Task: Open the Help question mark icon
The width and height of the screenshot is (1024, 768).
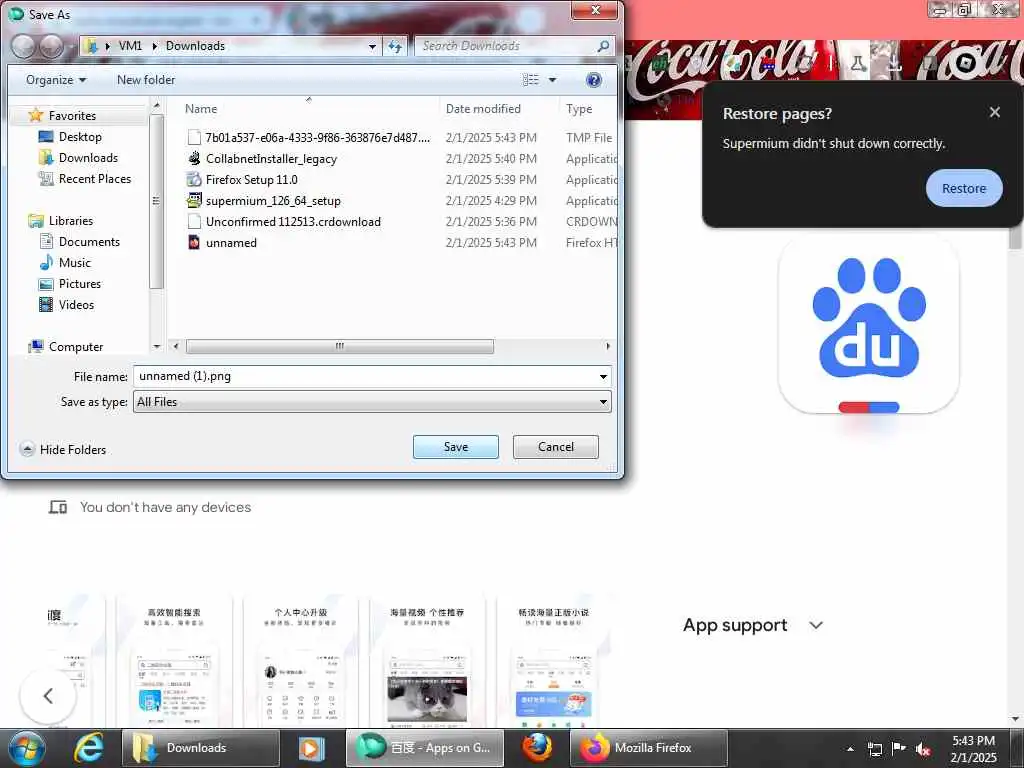Action: (x=593, y=80)
